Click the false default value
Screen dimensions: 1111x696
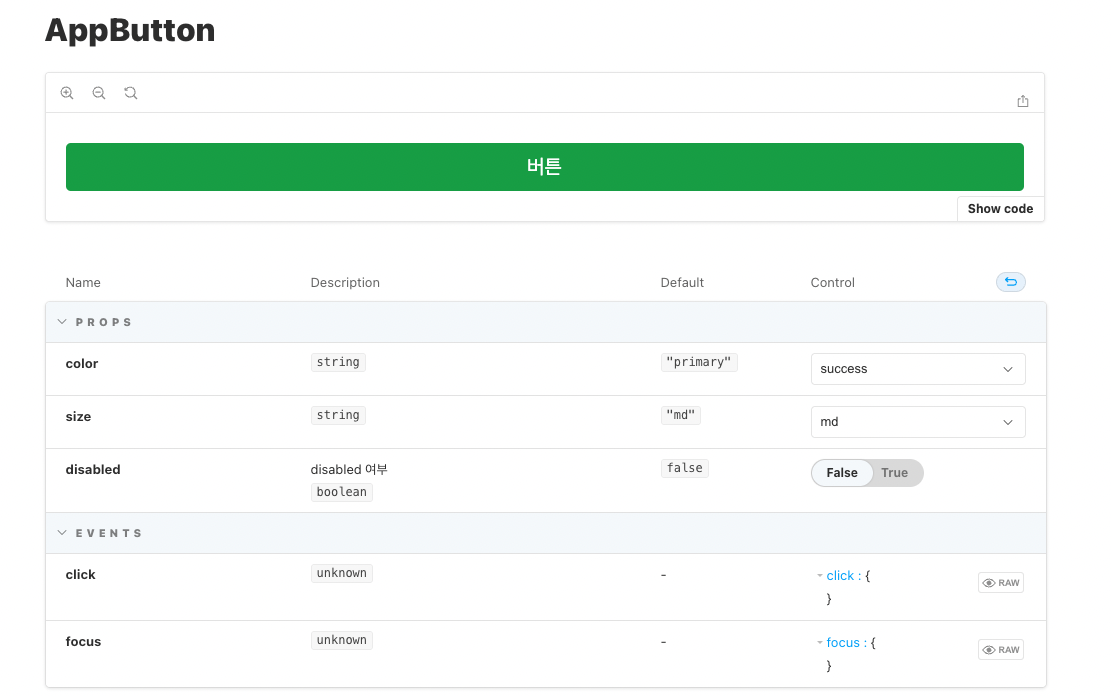(684, 468)
